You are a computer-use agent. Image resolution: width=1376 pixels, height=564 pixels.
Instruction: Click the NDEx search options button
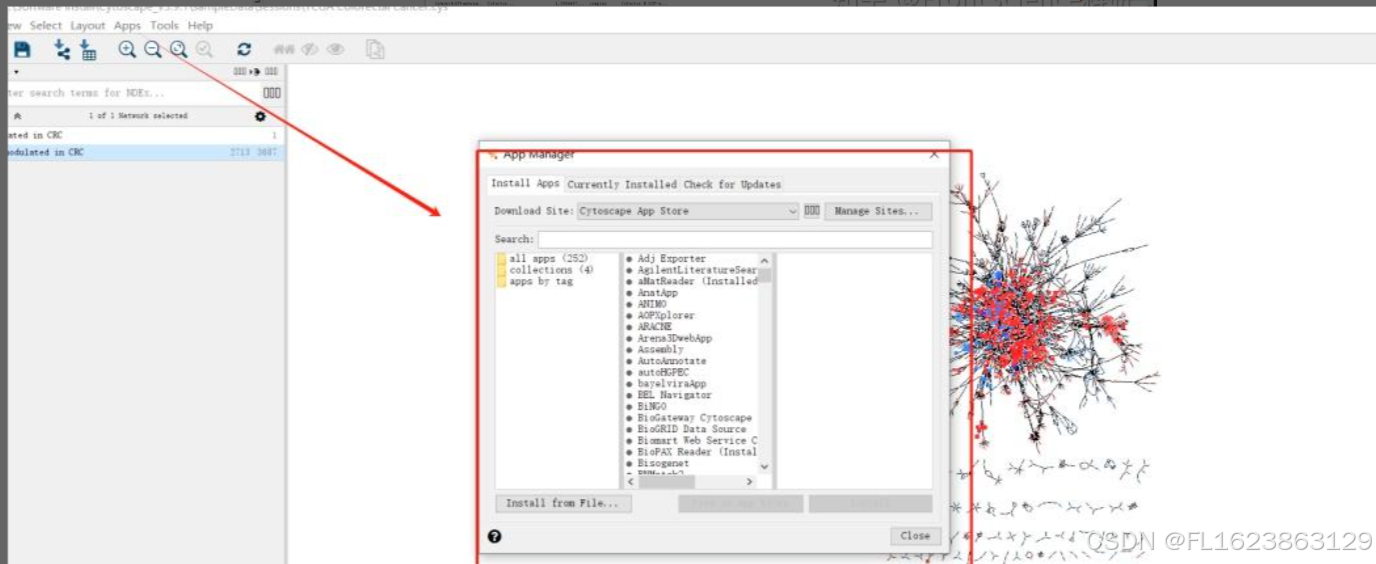pyautogui.click(x=272, y=93)
